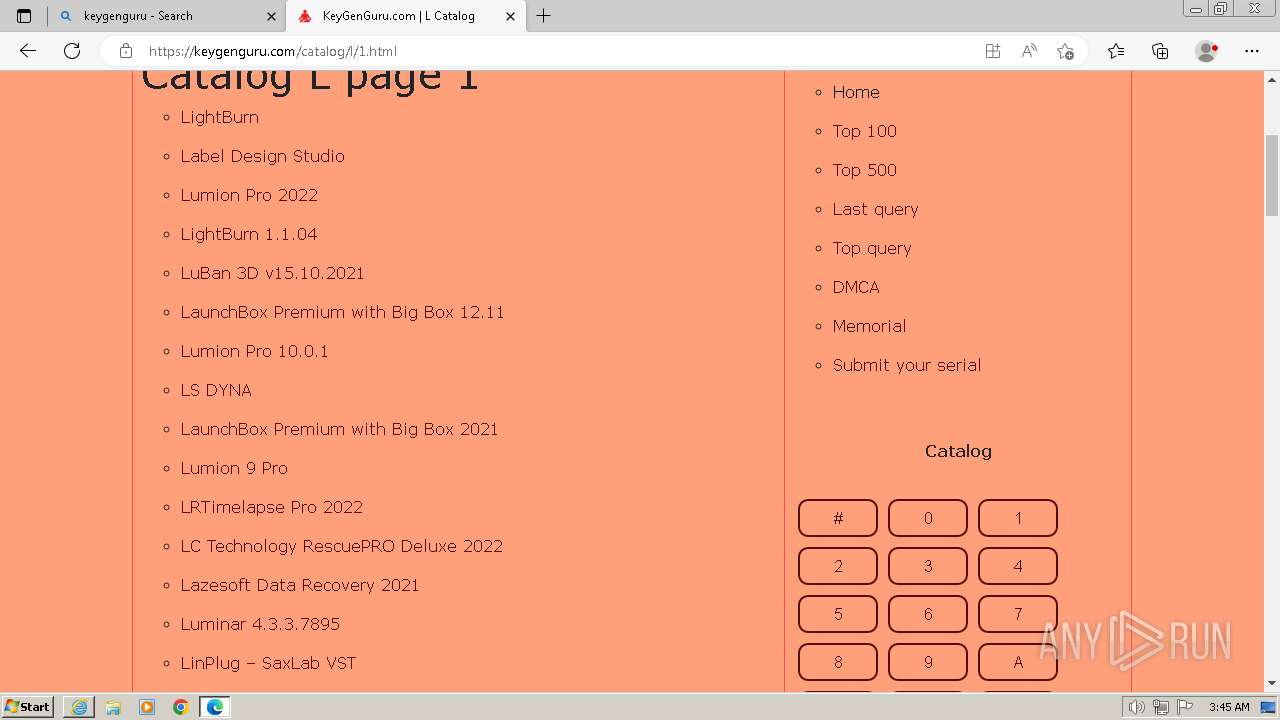
Task: Select catalog button 5
Action: point(838,614)
